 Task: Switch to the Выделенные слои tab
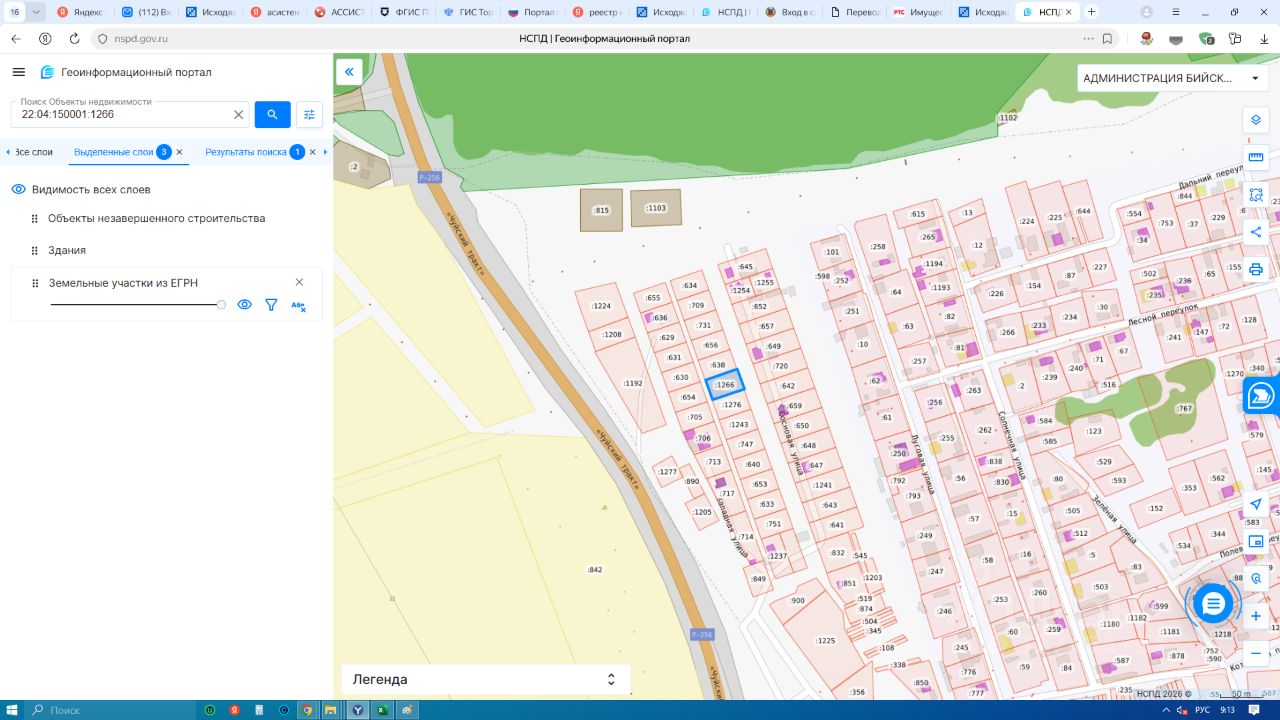coord(113,152)
